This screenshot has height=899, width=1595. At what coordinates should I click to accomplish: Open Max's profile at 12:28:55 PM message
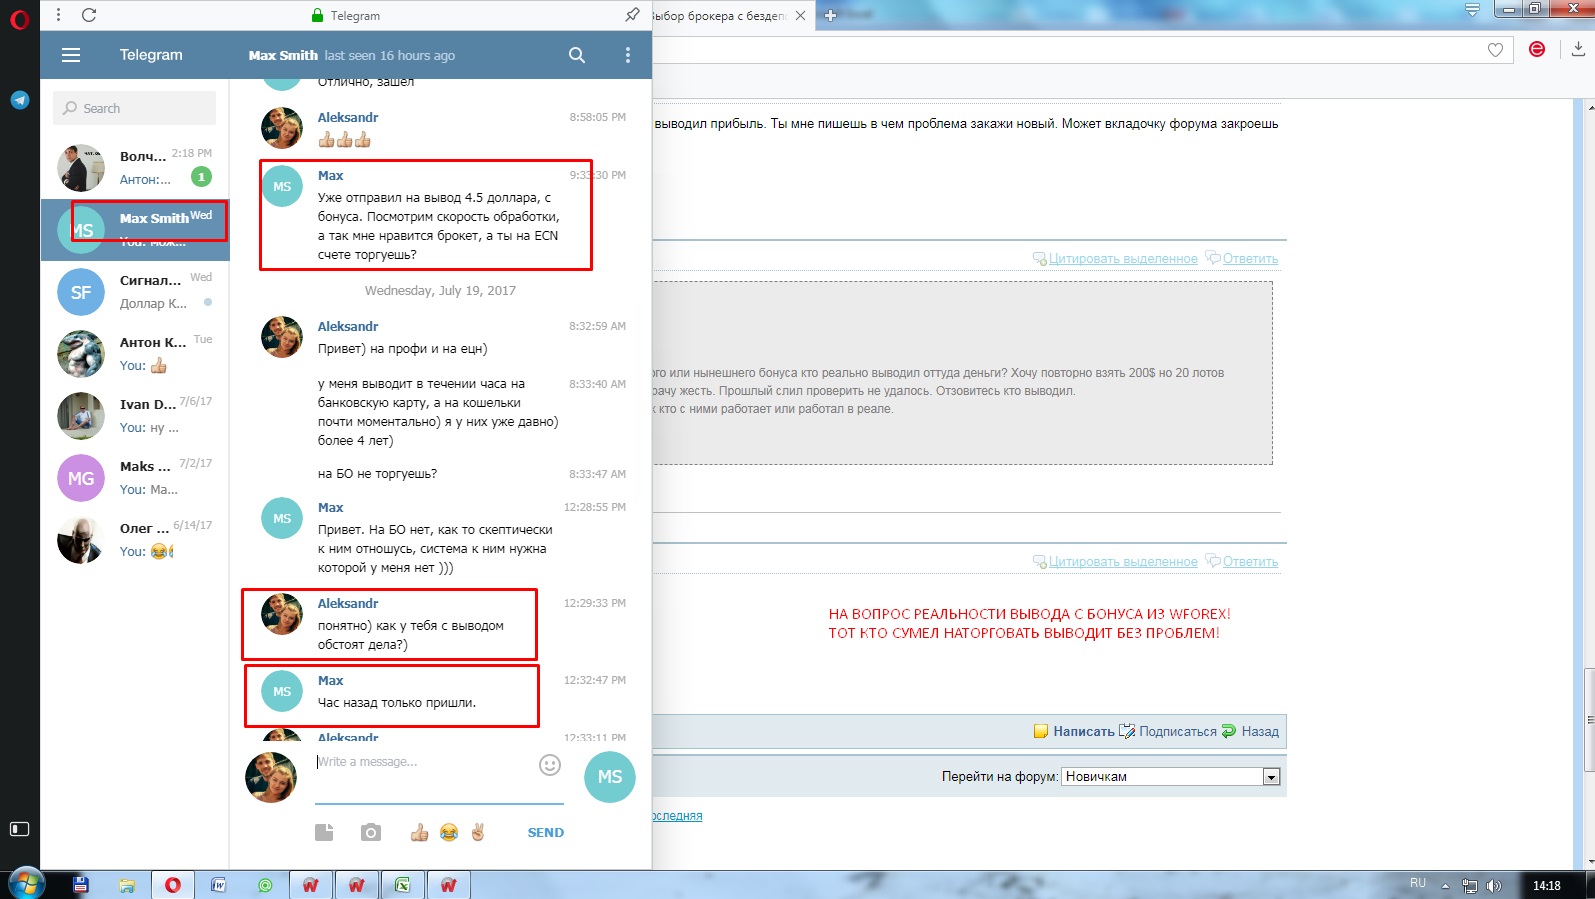[282, 518]
